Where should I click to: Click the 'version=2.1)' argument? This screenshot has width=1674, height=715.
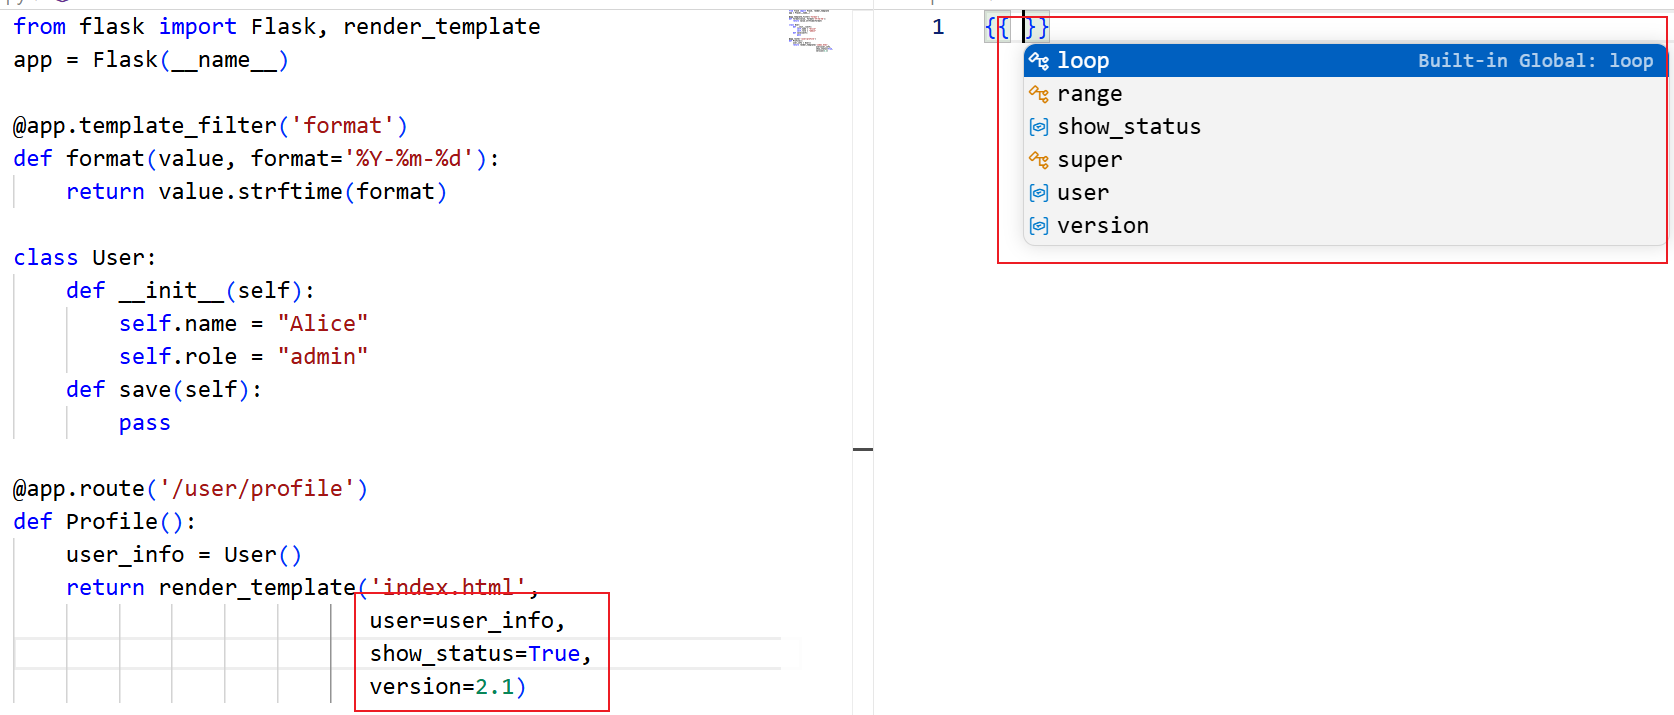click(448, 687)
